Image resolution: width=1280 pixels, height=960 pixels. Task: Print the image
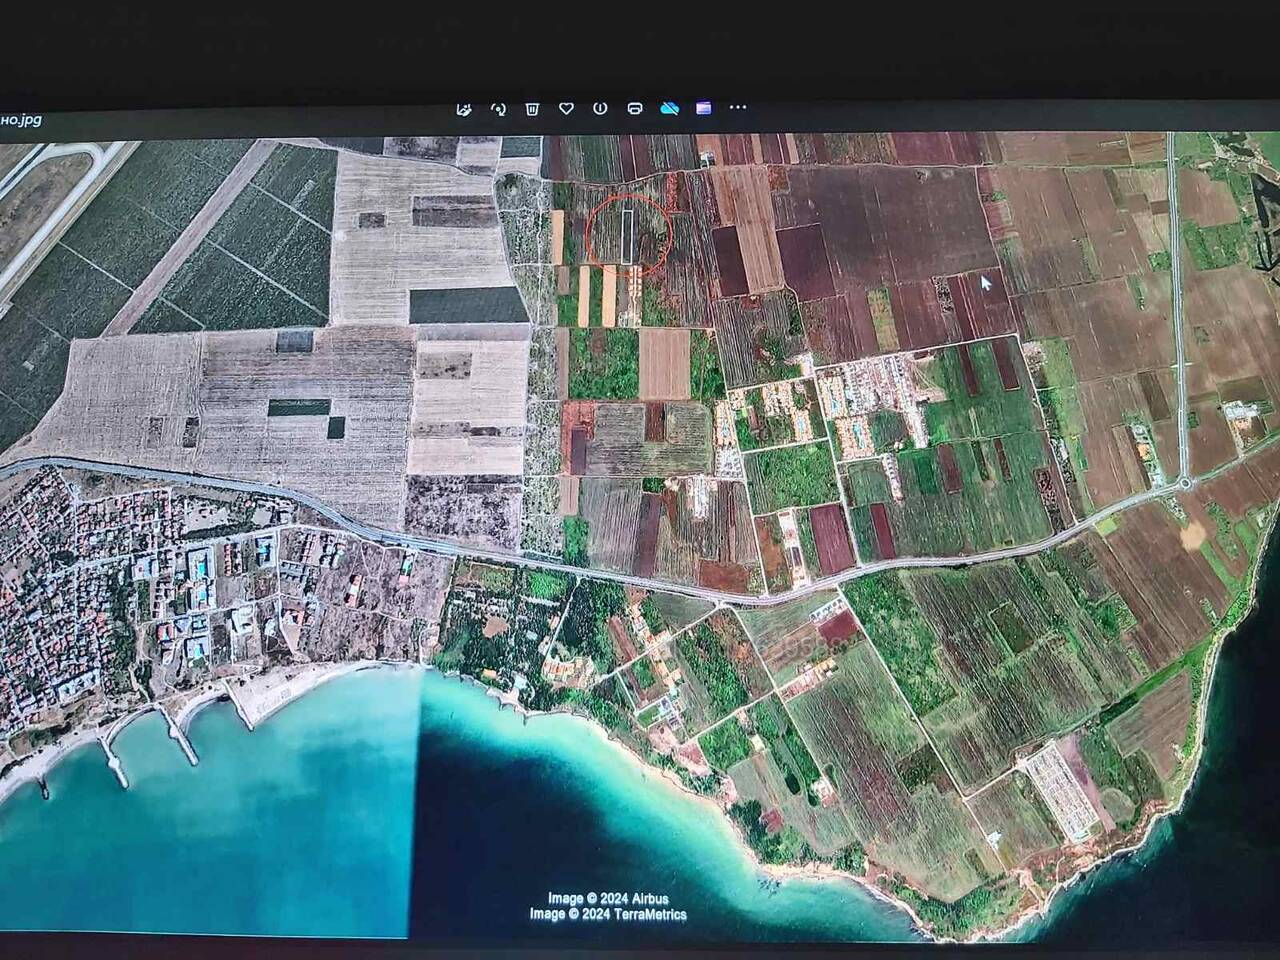click(x=634, y=108)
